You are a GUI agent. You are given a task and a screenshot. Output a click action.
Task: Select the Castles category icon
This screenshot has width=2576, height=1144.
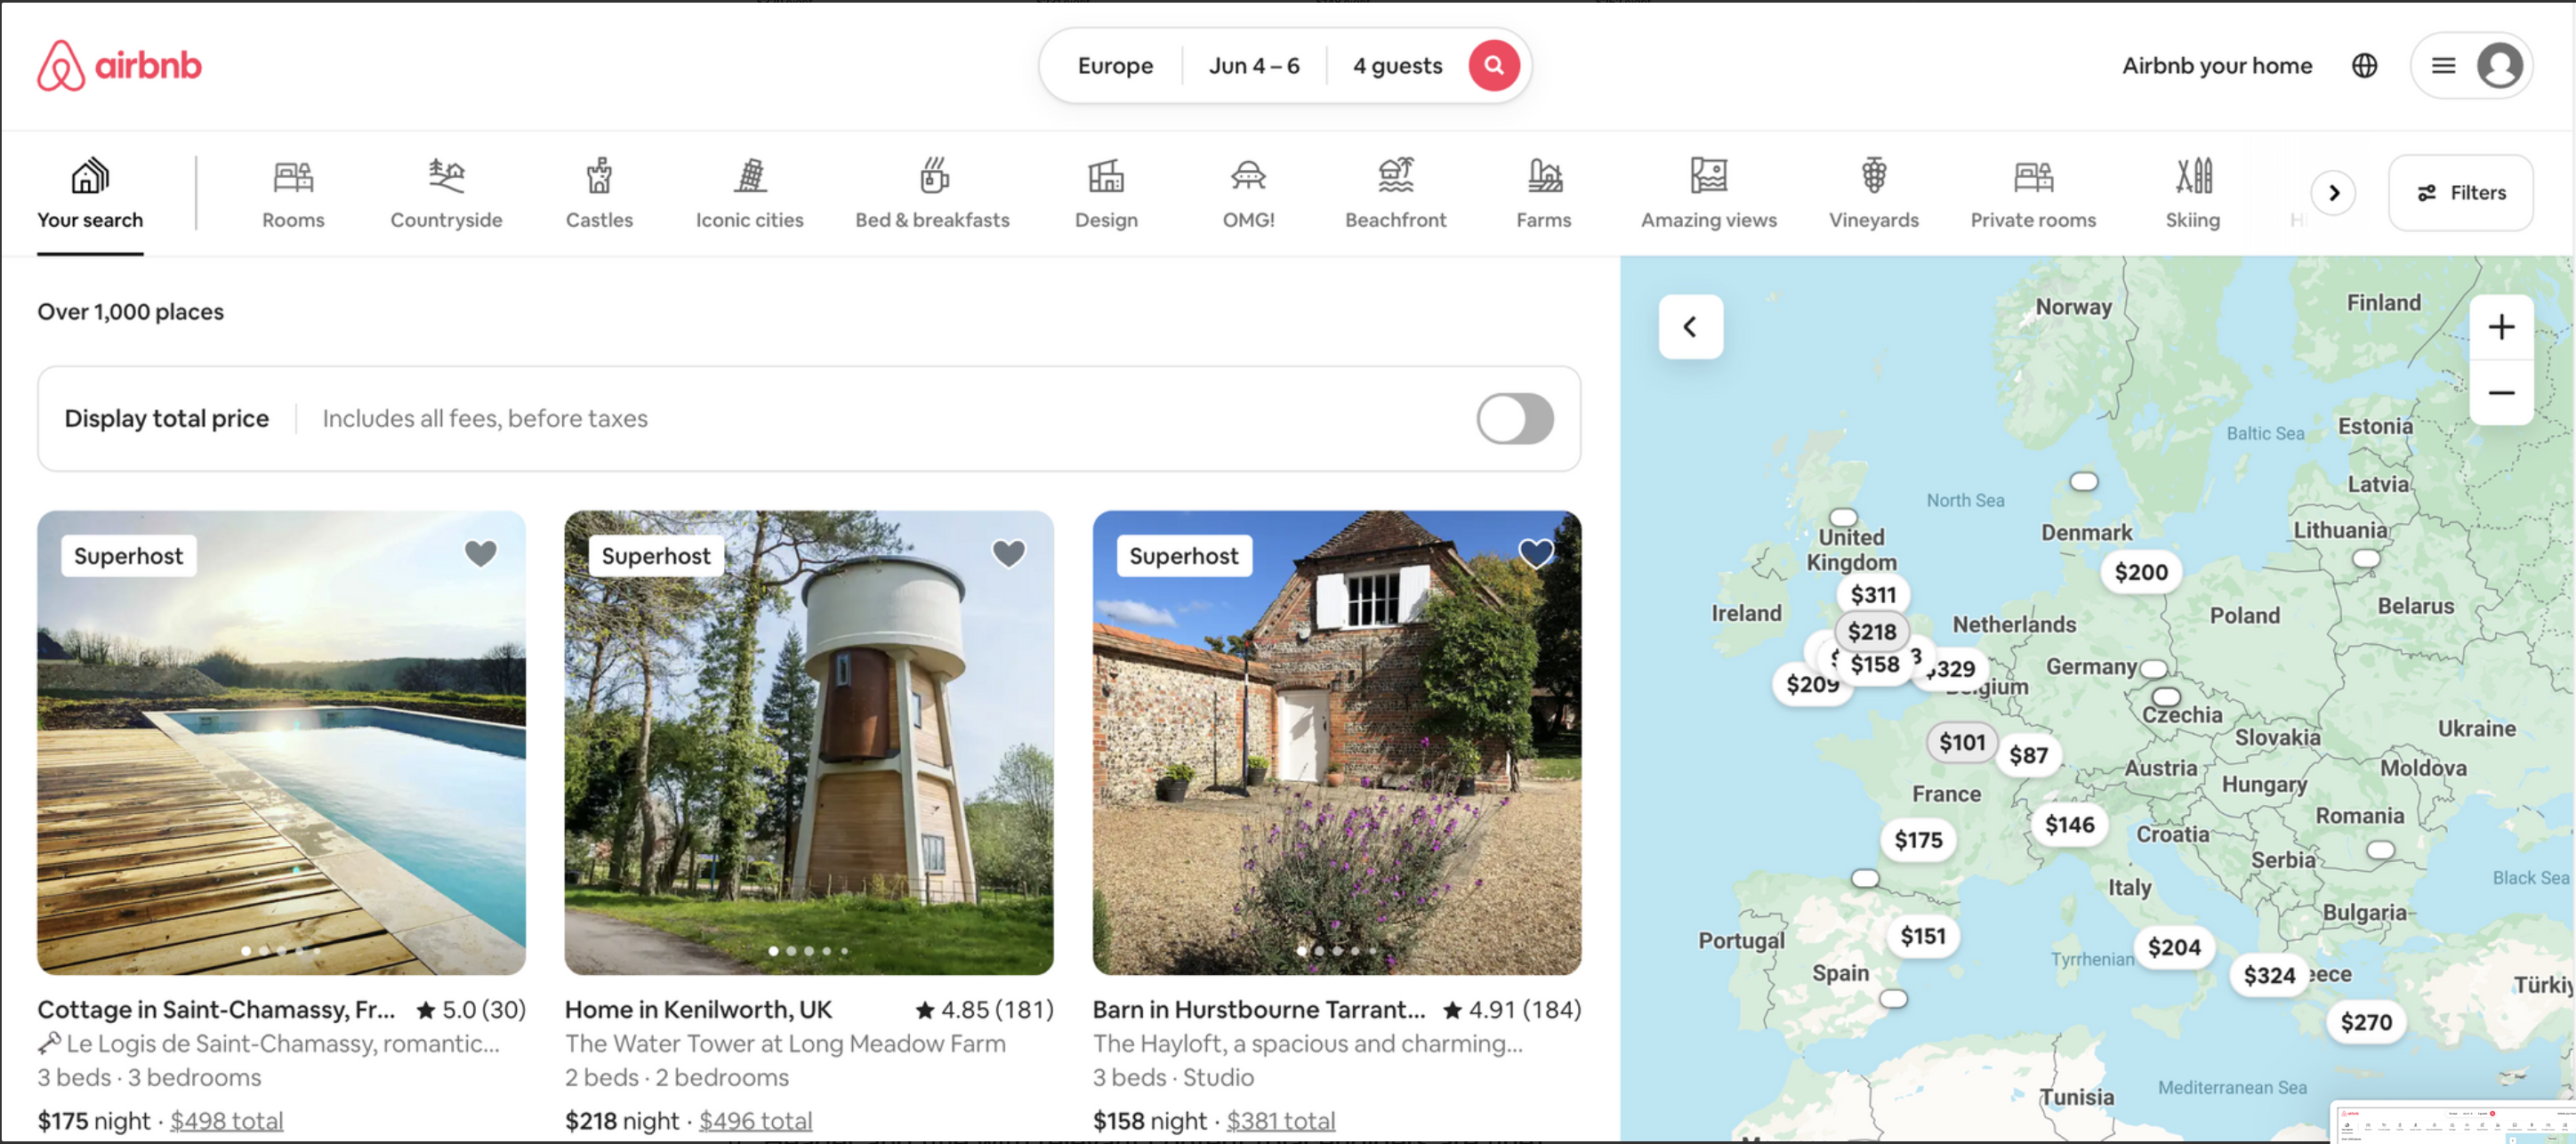[x=599, y=177]
